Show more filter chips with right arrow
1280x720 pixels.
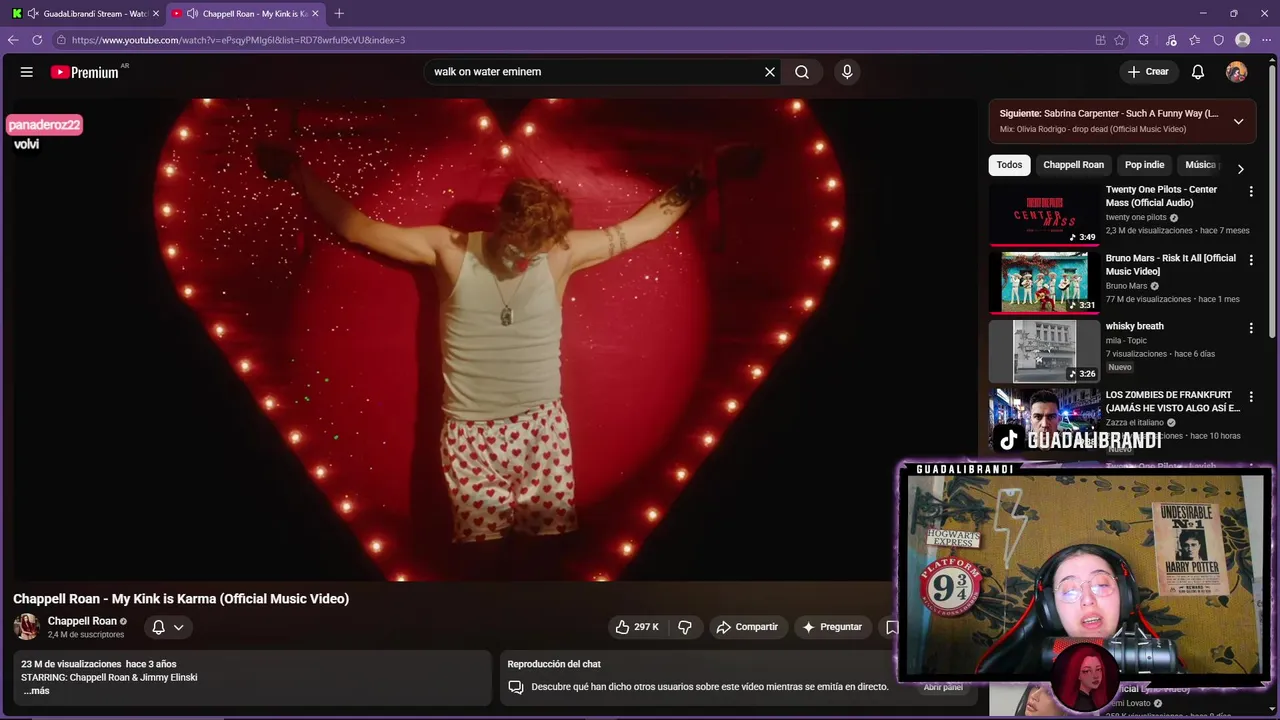coord(1240,168)
